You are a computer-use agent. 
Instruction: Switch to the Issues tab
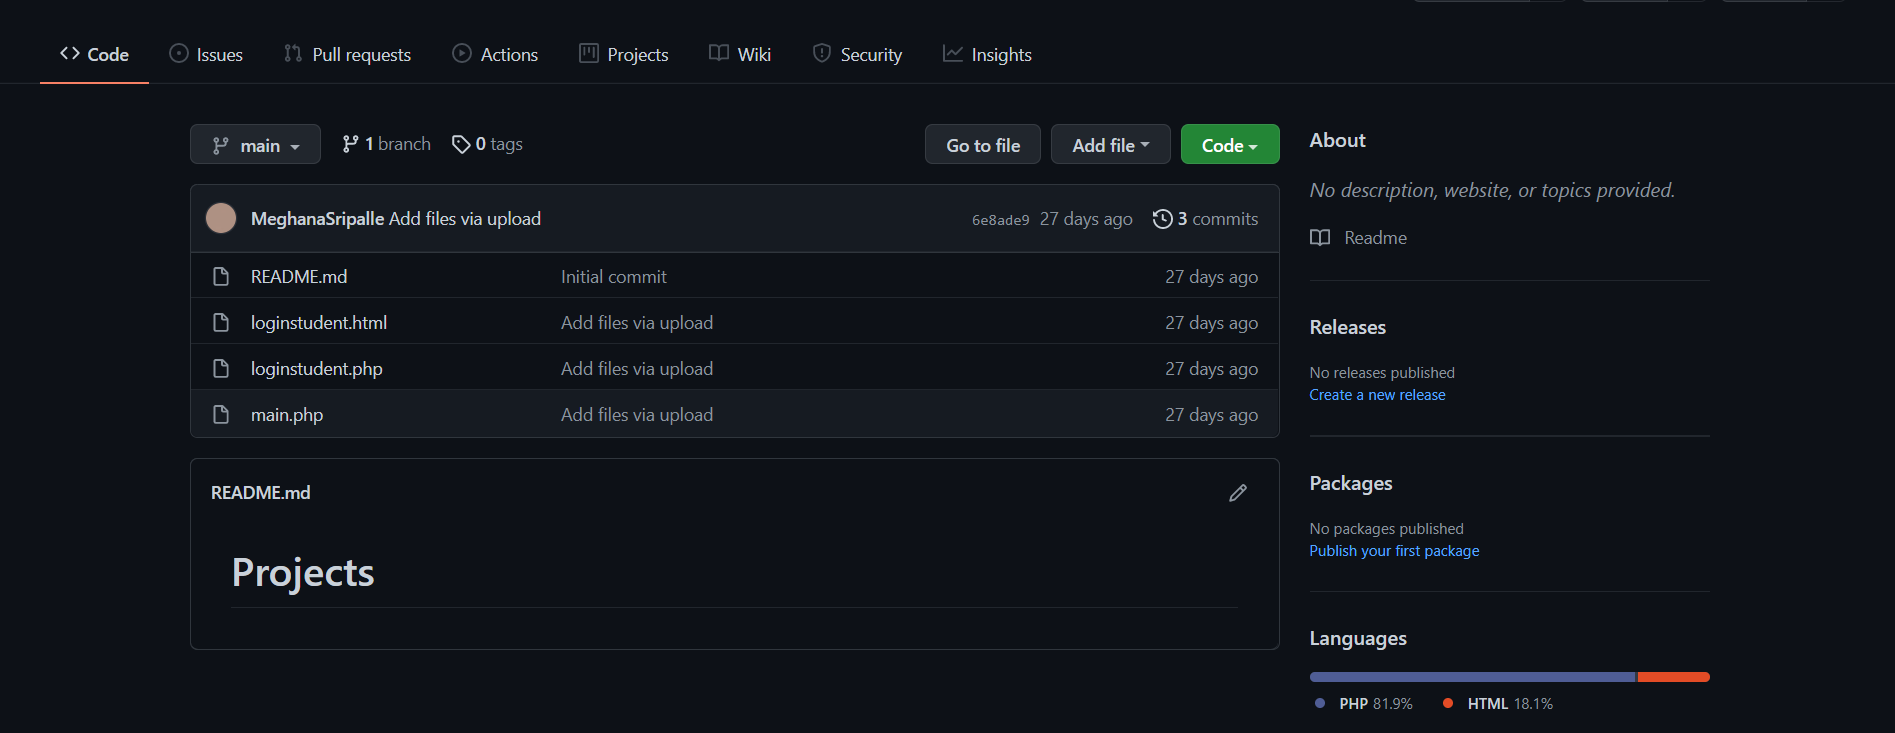(206, 54)
